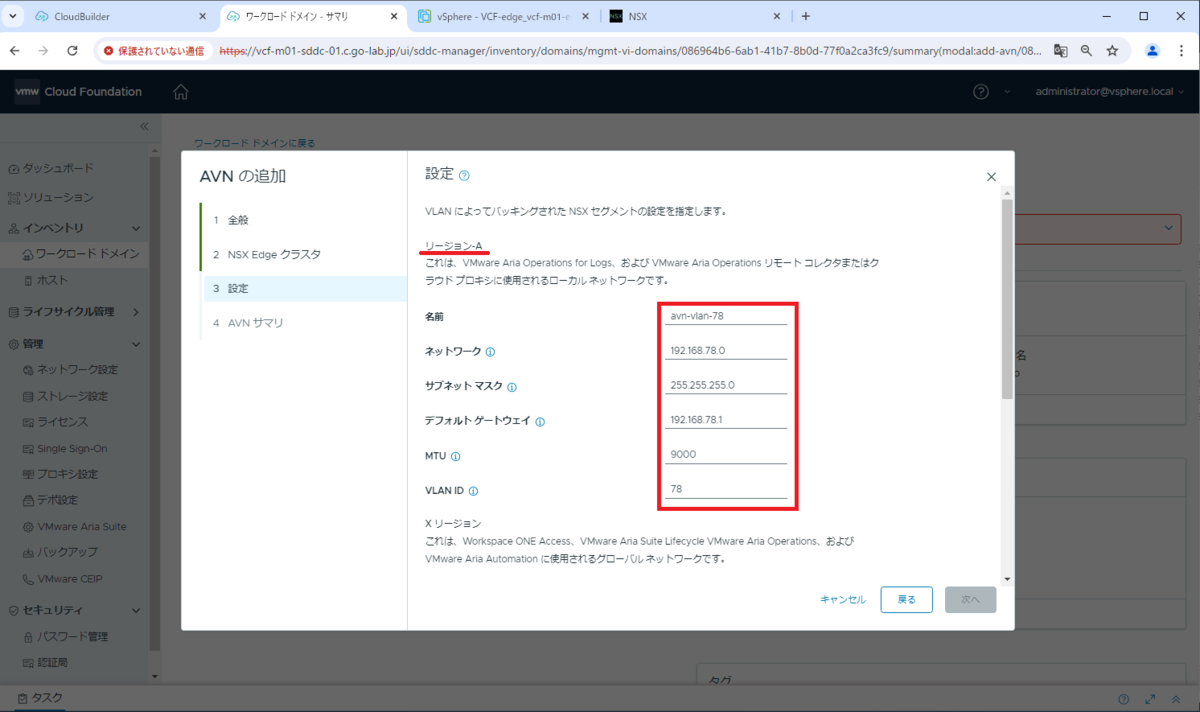
Task: Click the タスク panel help icon at bottom
Action: point(1124,699)
